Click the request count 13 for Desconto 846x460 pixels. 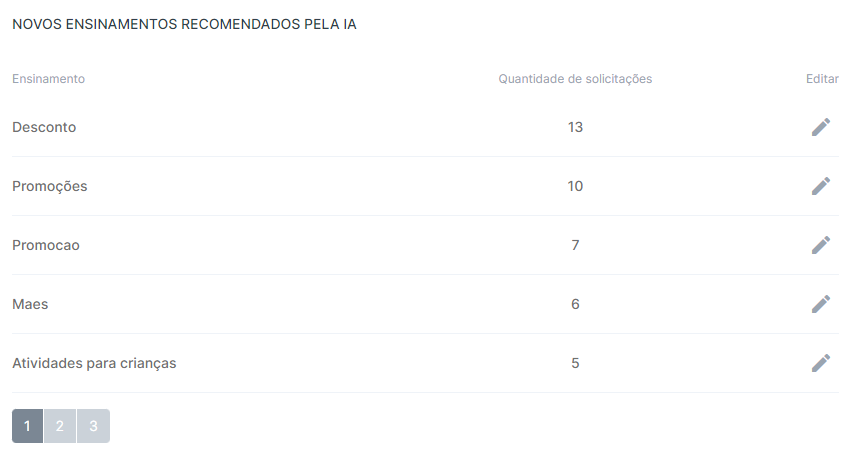575,127
